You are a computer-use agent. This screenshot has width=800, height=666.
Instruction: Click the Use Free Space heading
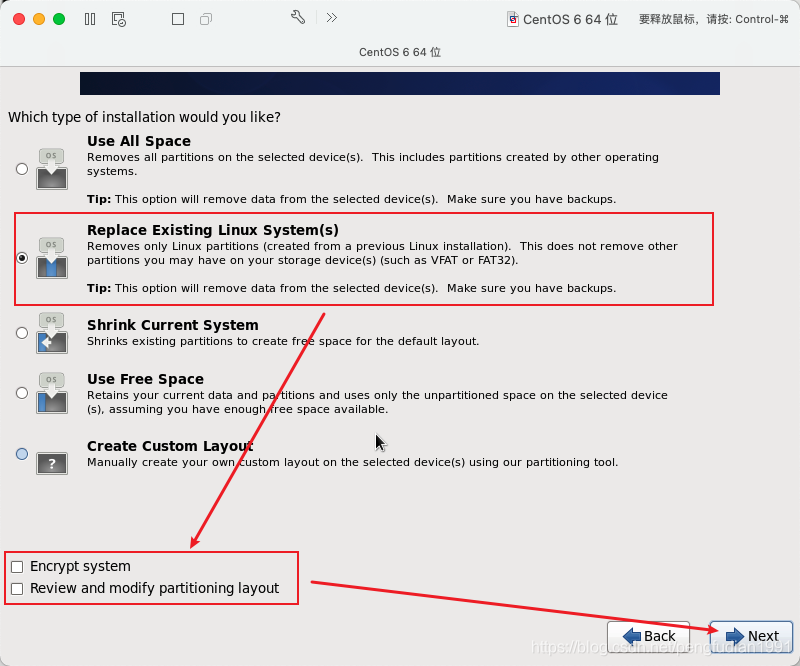[145, 379]
